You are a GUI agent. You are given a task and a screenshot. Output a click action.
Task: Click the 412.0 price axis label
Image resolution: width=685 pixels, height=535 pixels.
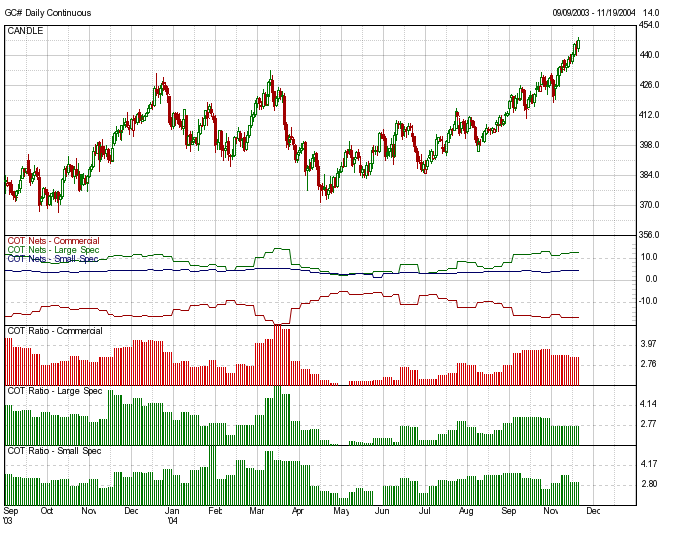649,115
